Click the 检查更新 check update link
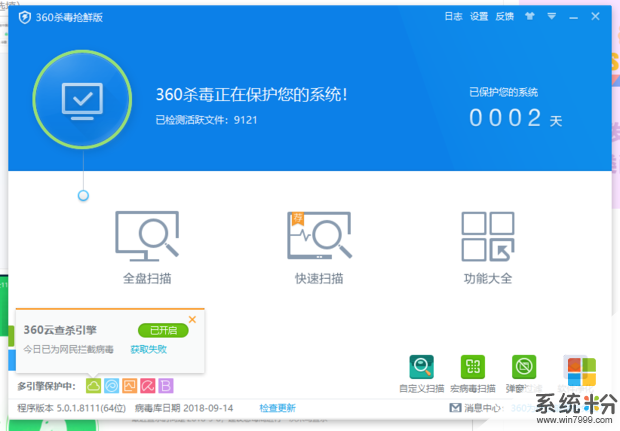 point(278,408)
